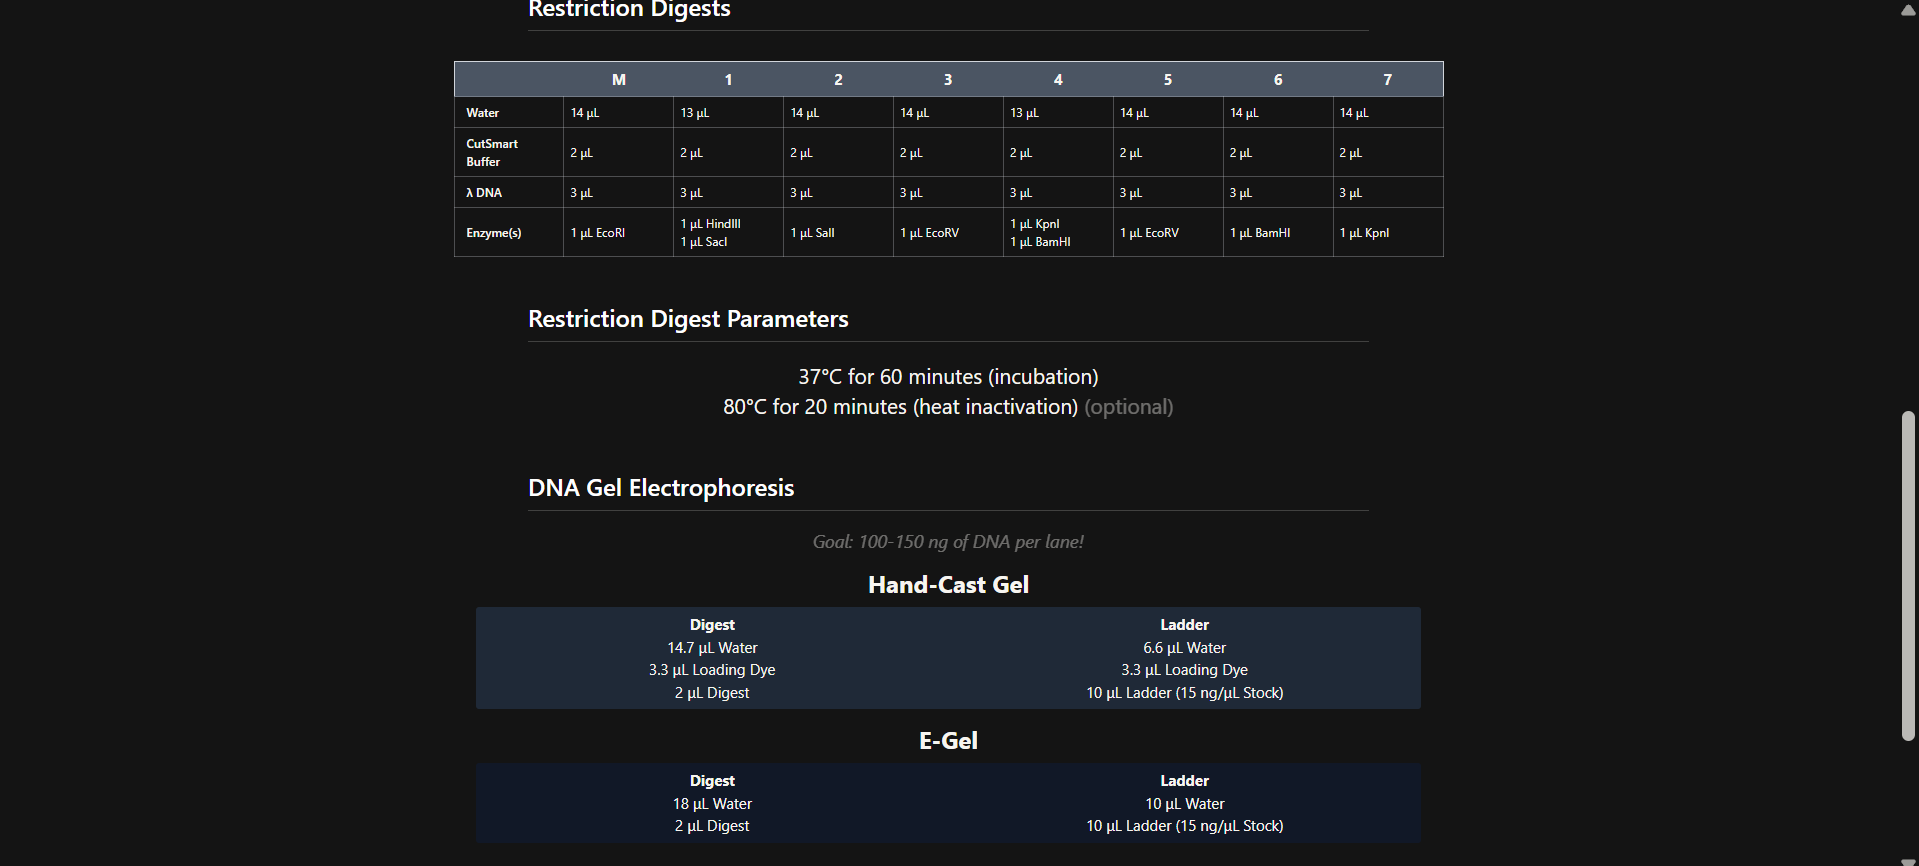
Task: Click the vertical scrollbar thumb
Action: pos(1908,575)
